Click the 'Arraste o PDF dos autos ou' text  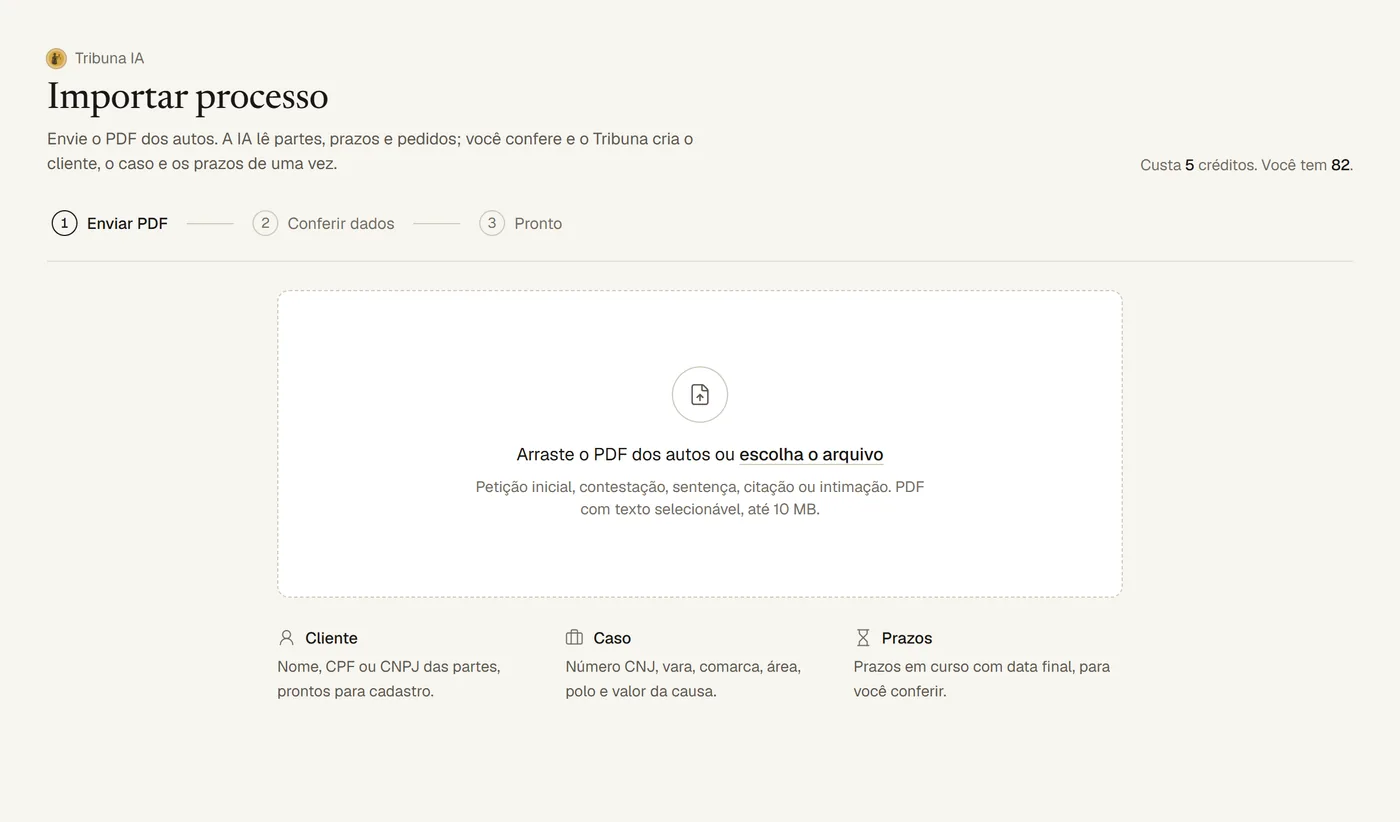(626, 454)
